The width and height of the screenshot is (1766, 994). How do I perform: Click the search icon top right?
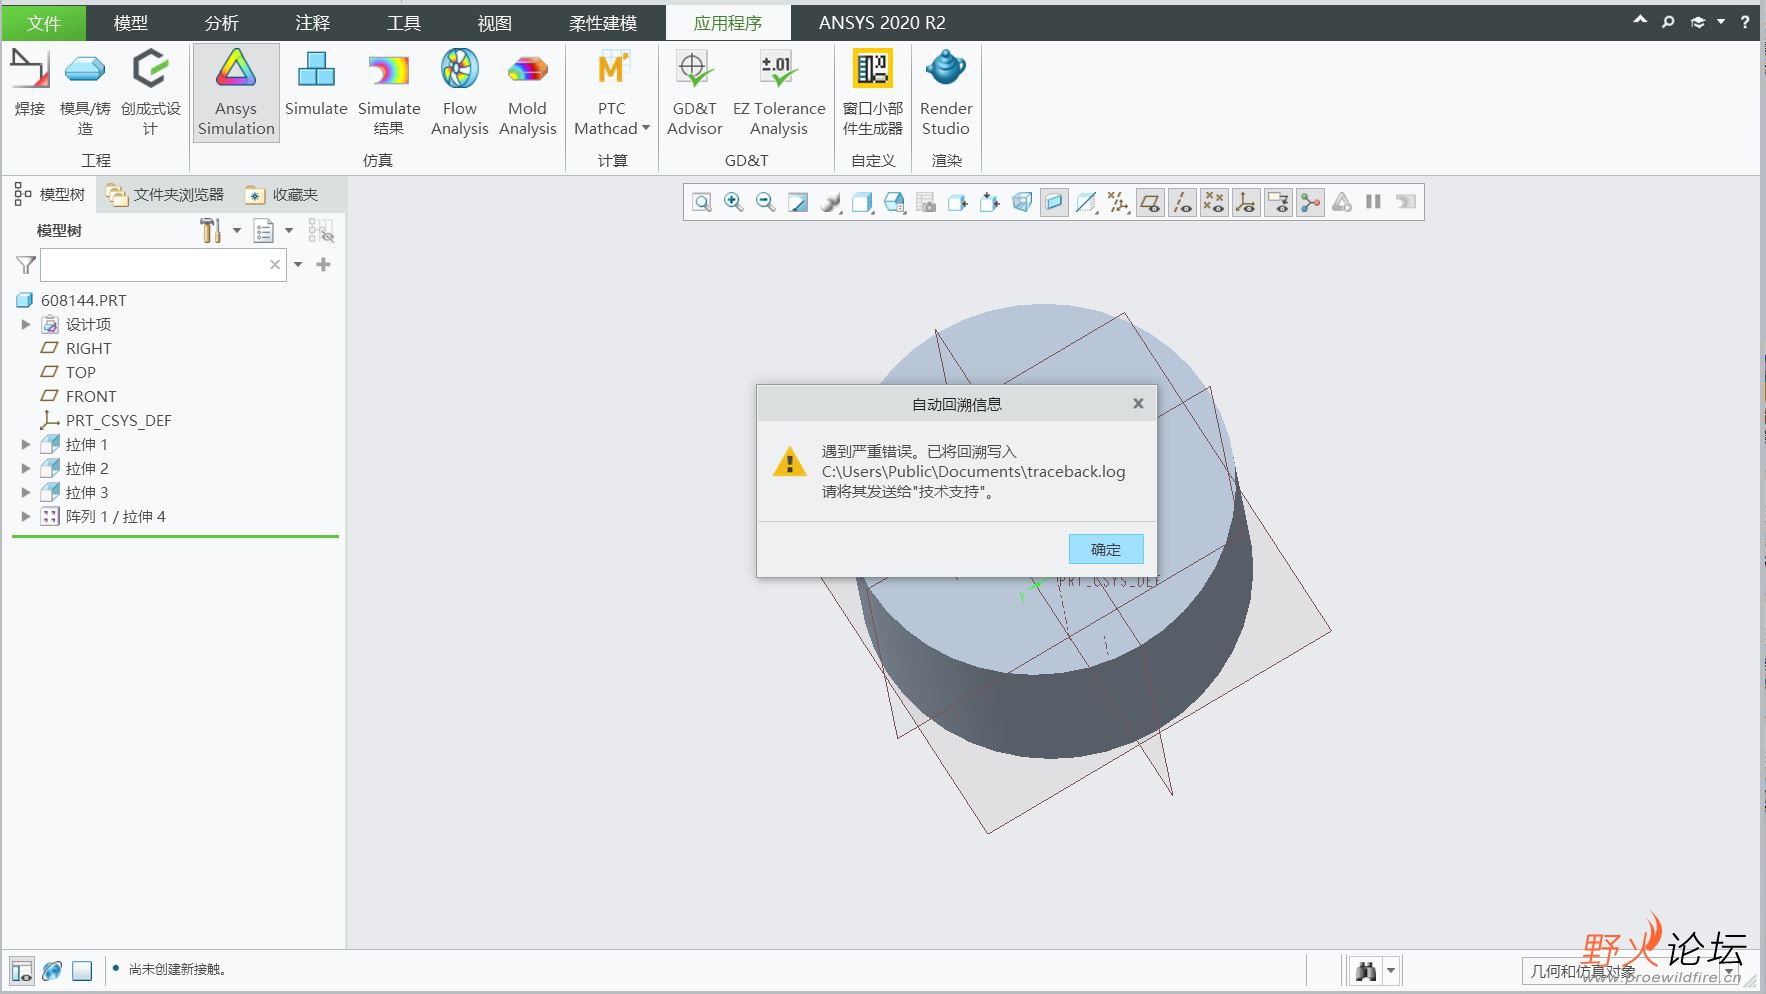pyautogui.click(x=1668, y=22)
